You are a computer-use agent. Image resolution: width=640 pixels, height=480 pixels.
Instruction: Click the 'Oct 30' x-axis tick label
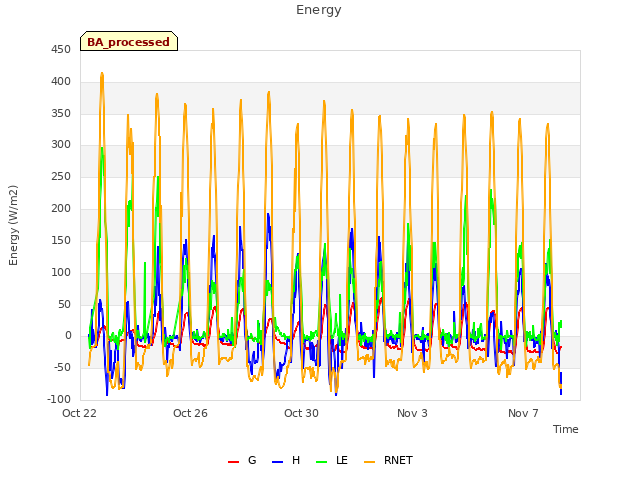tap(301, 413)
